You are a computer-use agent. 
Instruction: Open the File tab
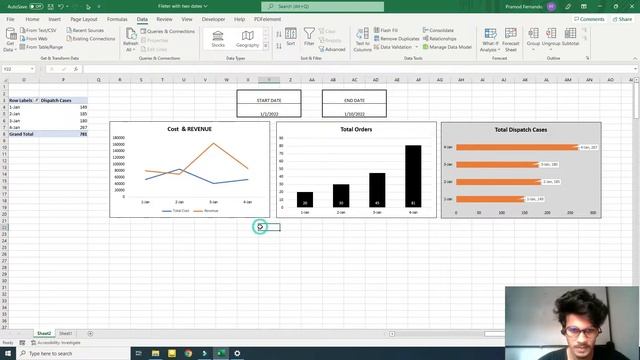pyautogui.click(x=10, y=19)
